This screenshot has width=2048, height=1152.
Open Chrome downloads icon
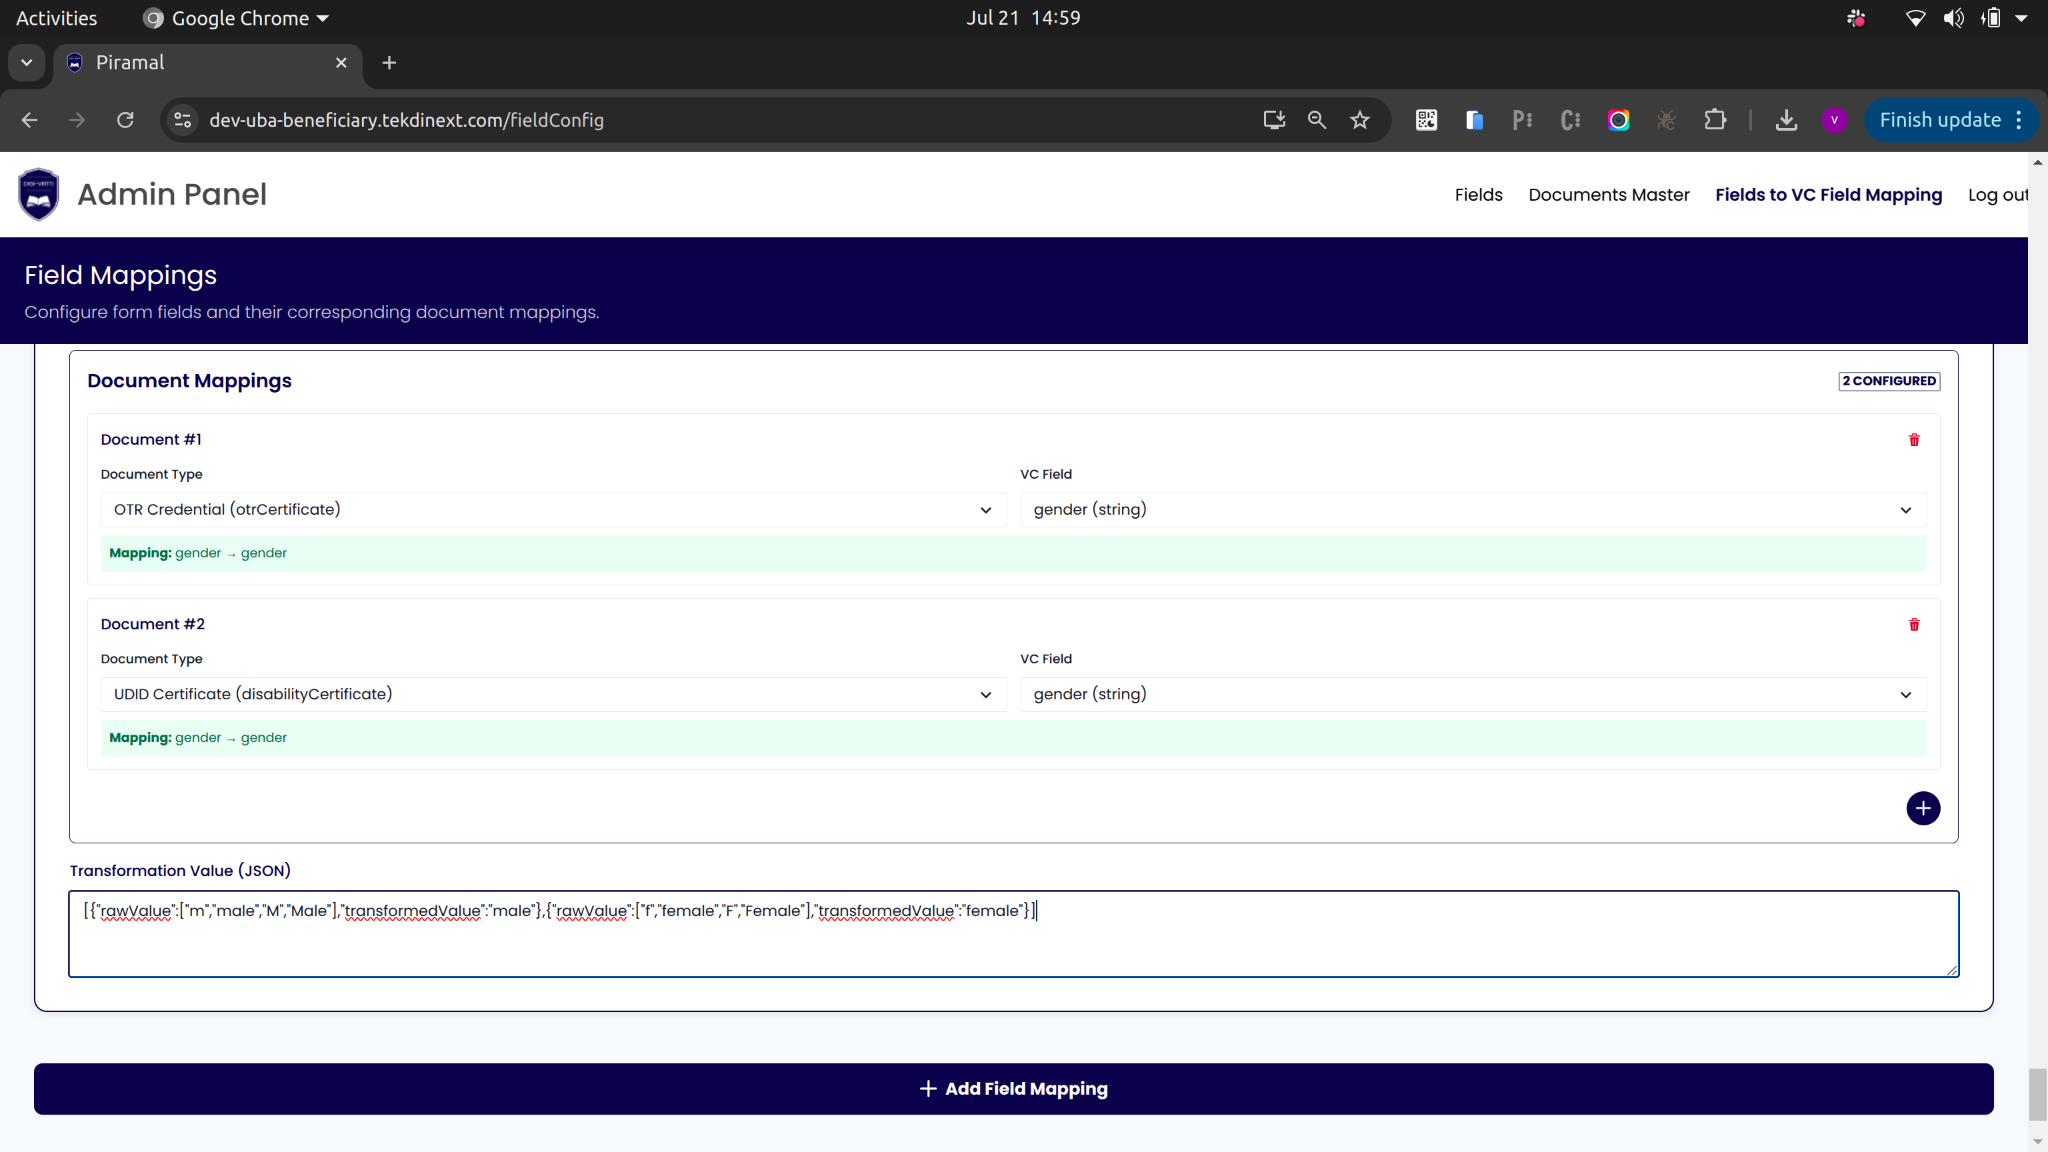tap(1786, 120)
